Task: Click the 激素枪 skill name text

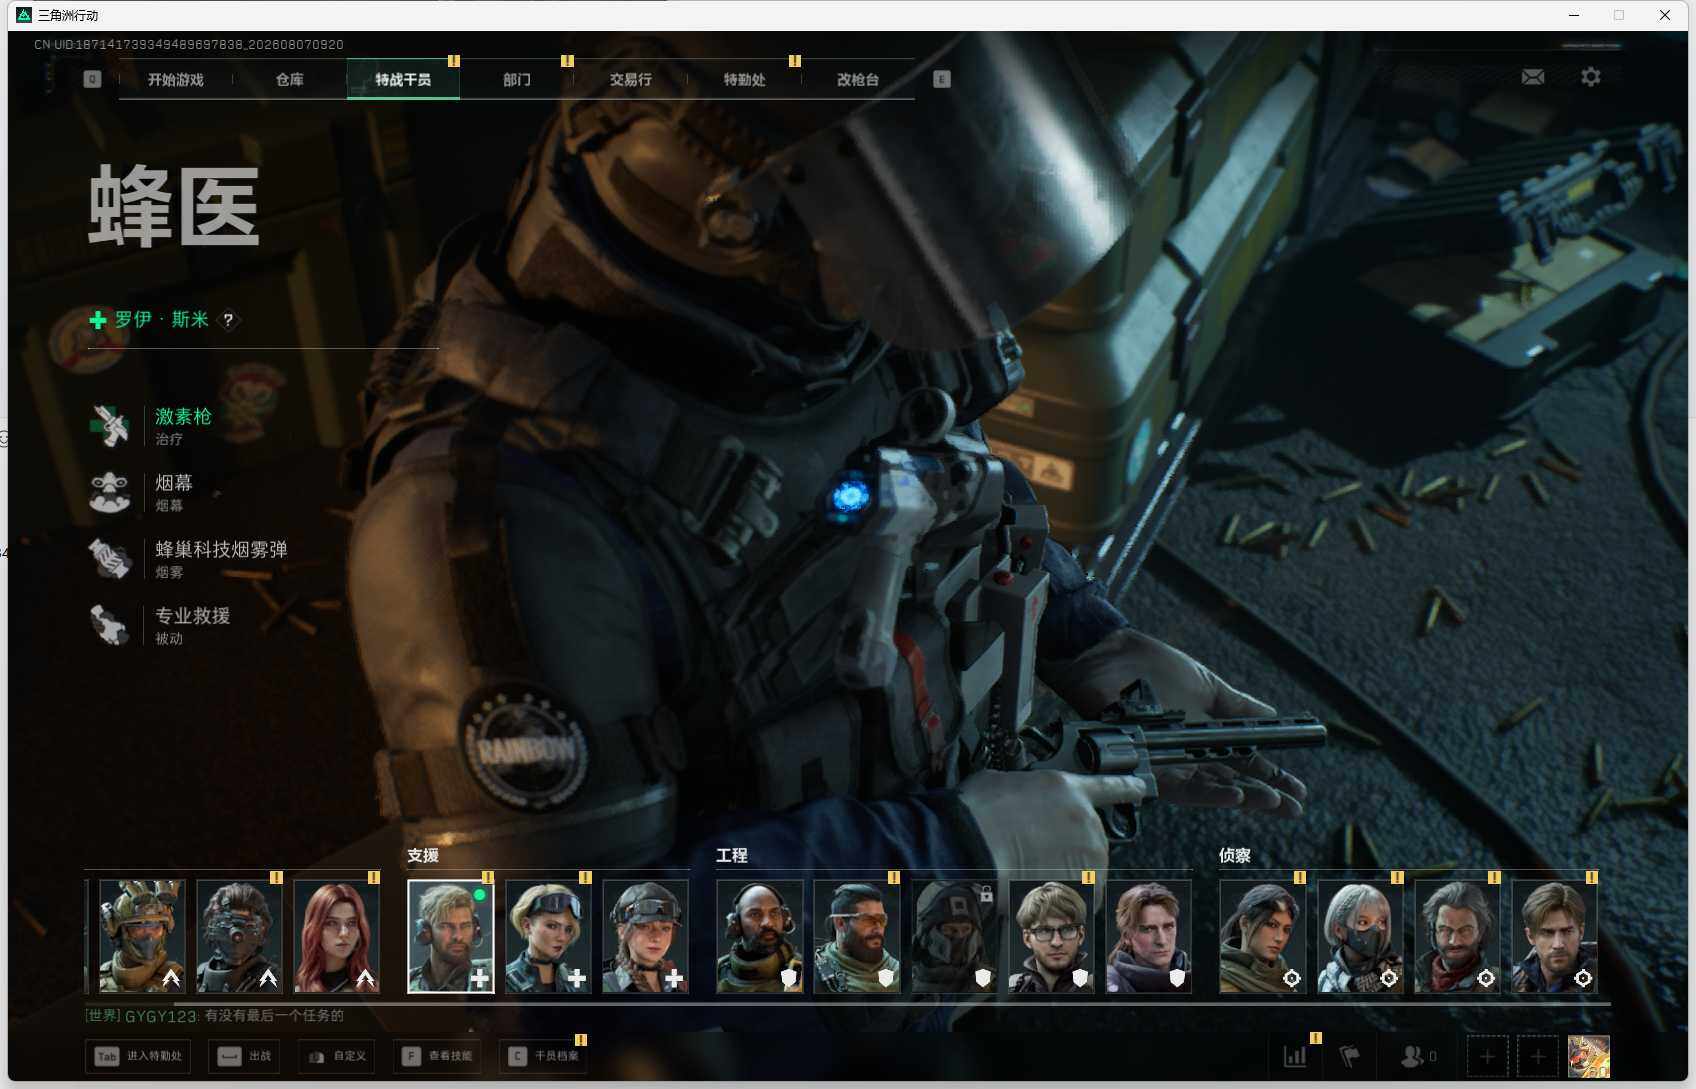Action: tap(183, 416)
